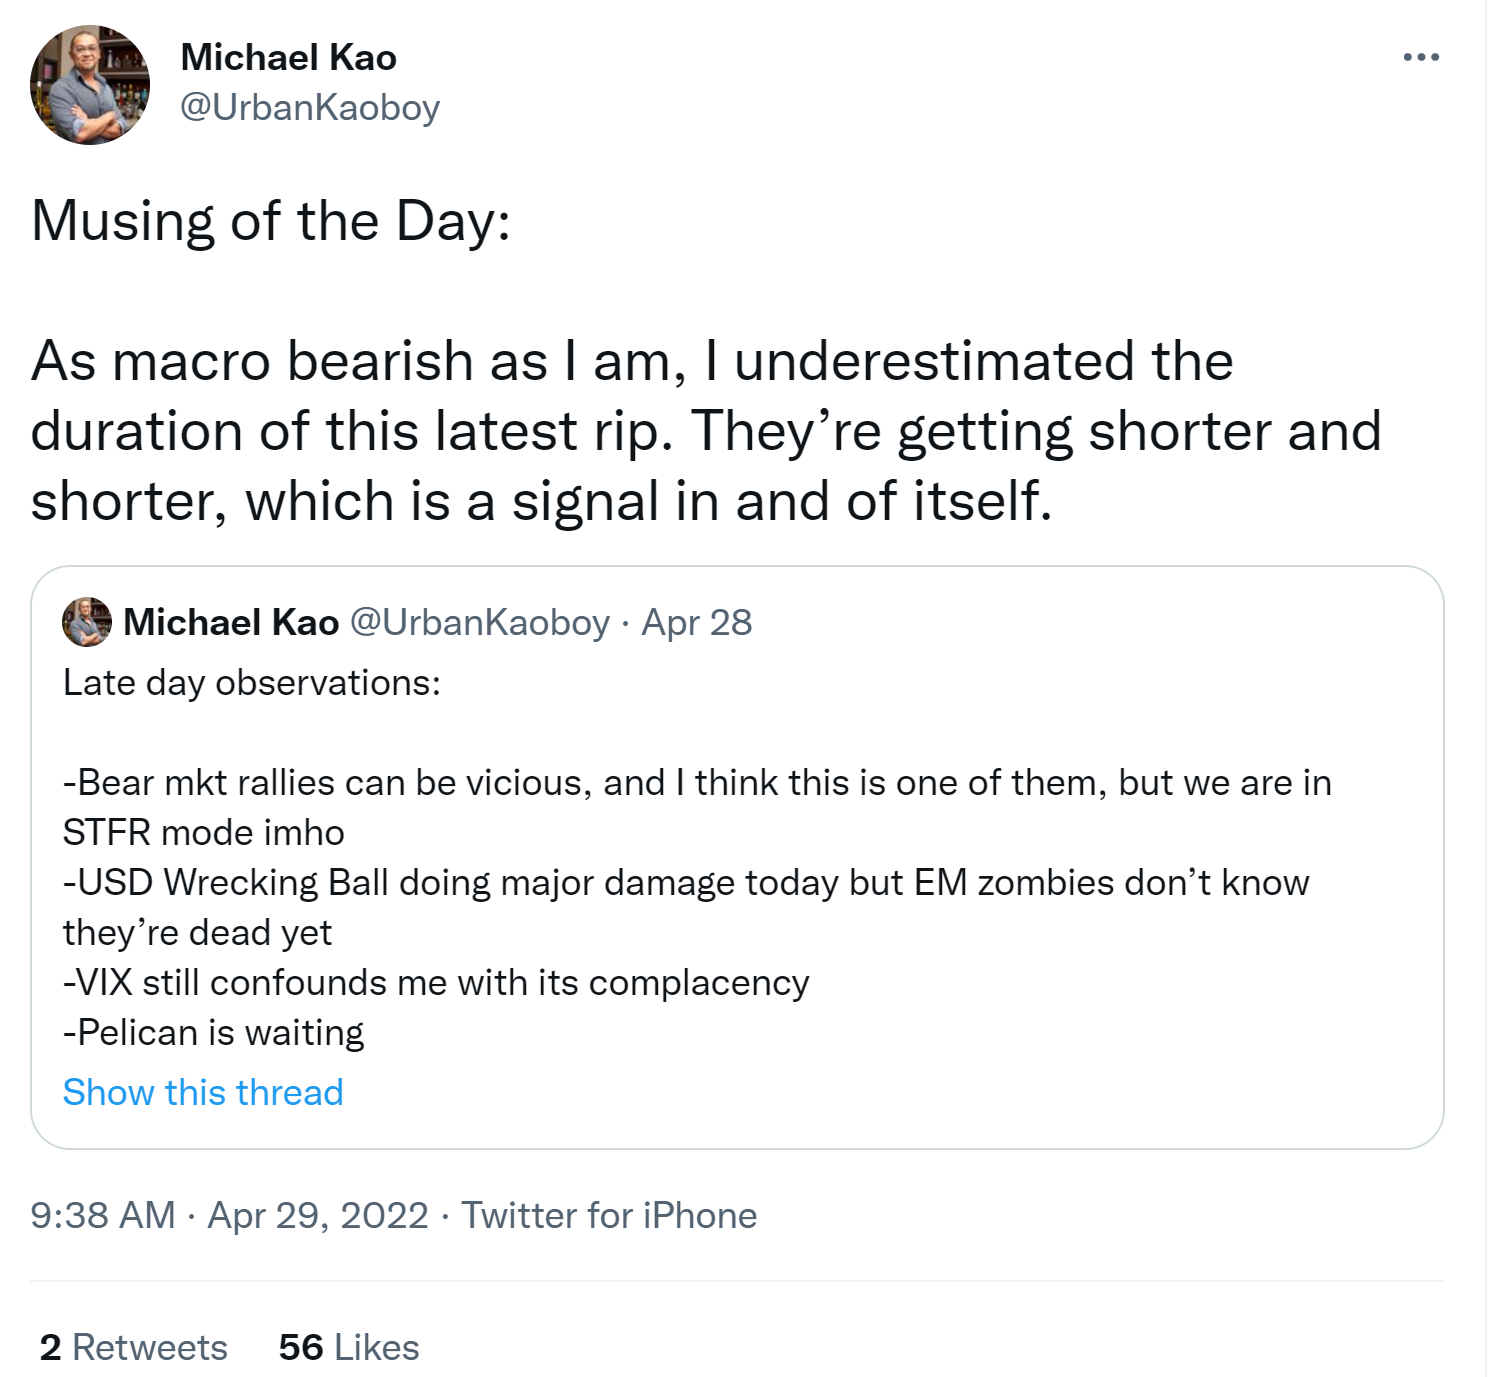Click the small avatar in the quoted tweet
Image resolution: width=1512 pixels, height=1377 pixels.
tap(87, 622)
